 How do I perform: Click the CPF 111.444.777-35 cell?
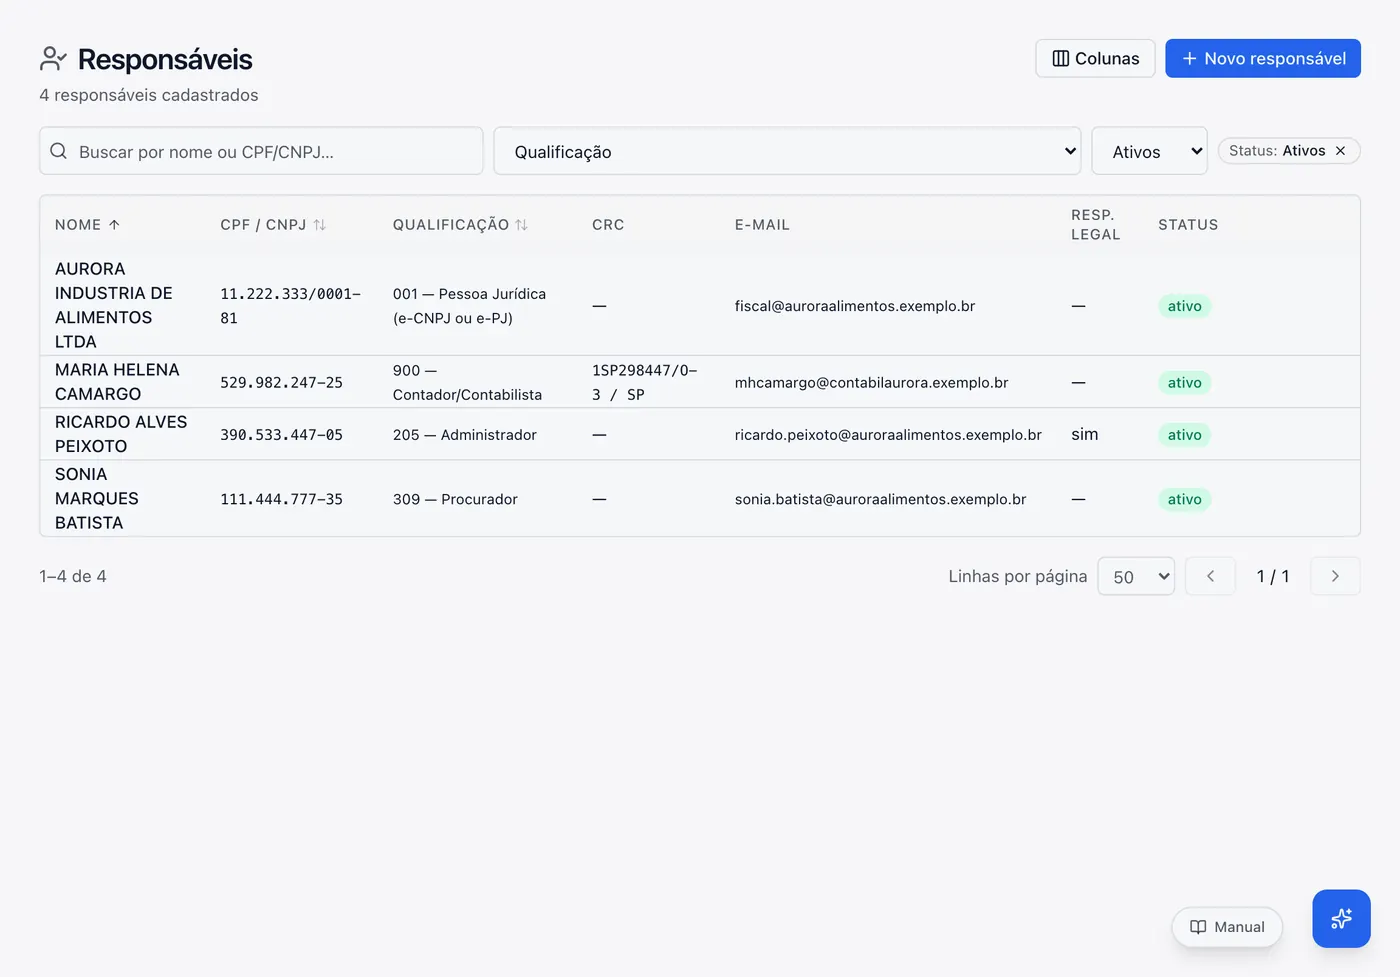(x=281, y=499)
